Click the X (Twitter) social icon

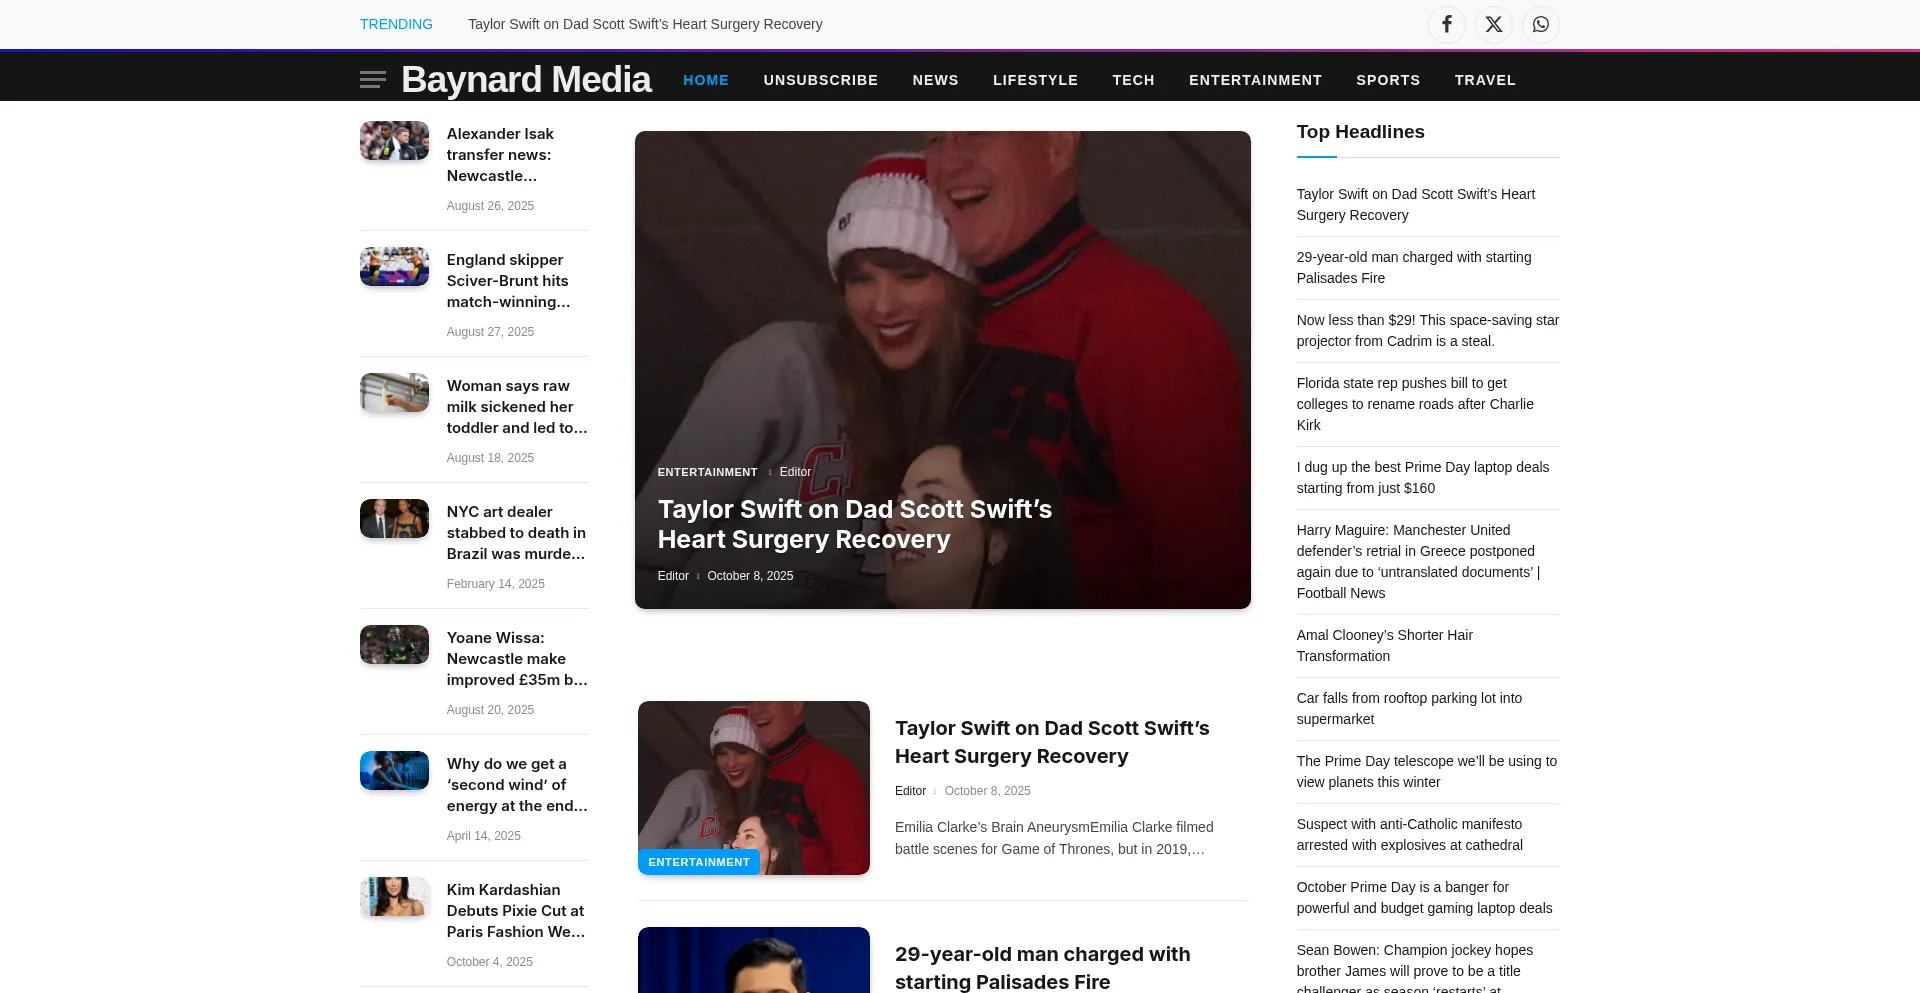pyautogui.click(x=1494, y=24)
